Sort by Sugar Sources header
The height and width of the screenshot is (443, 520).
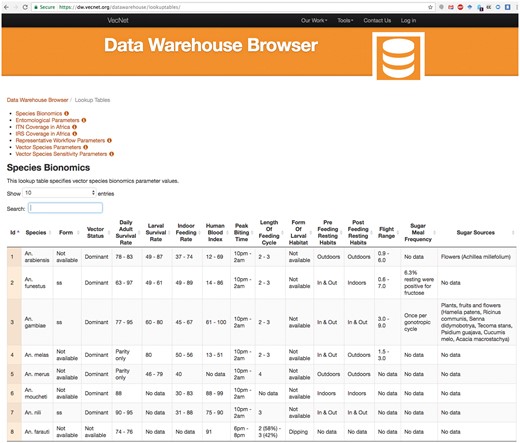[x=477, y=232]
